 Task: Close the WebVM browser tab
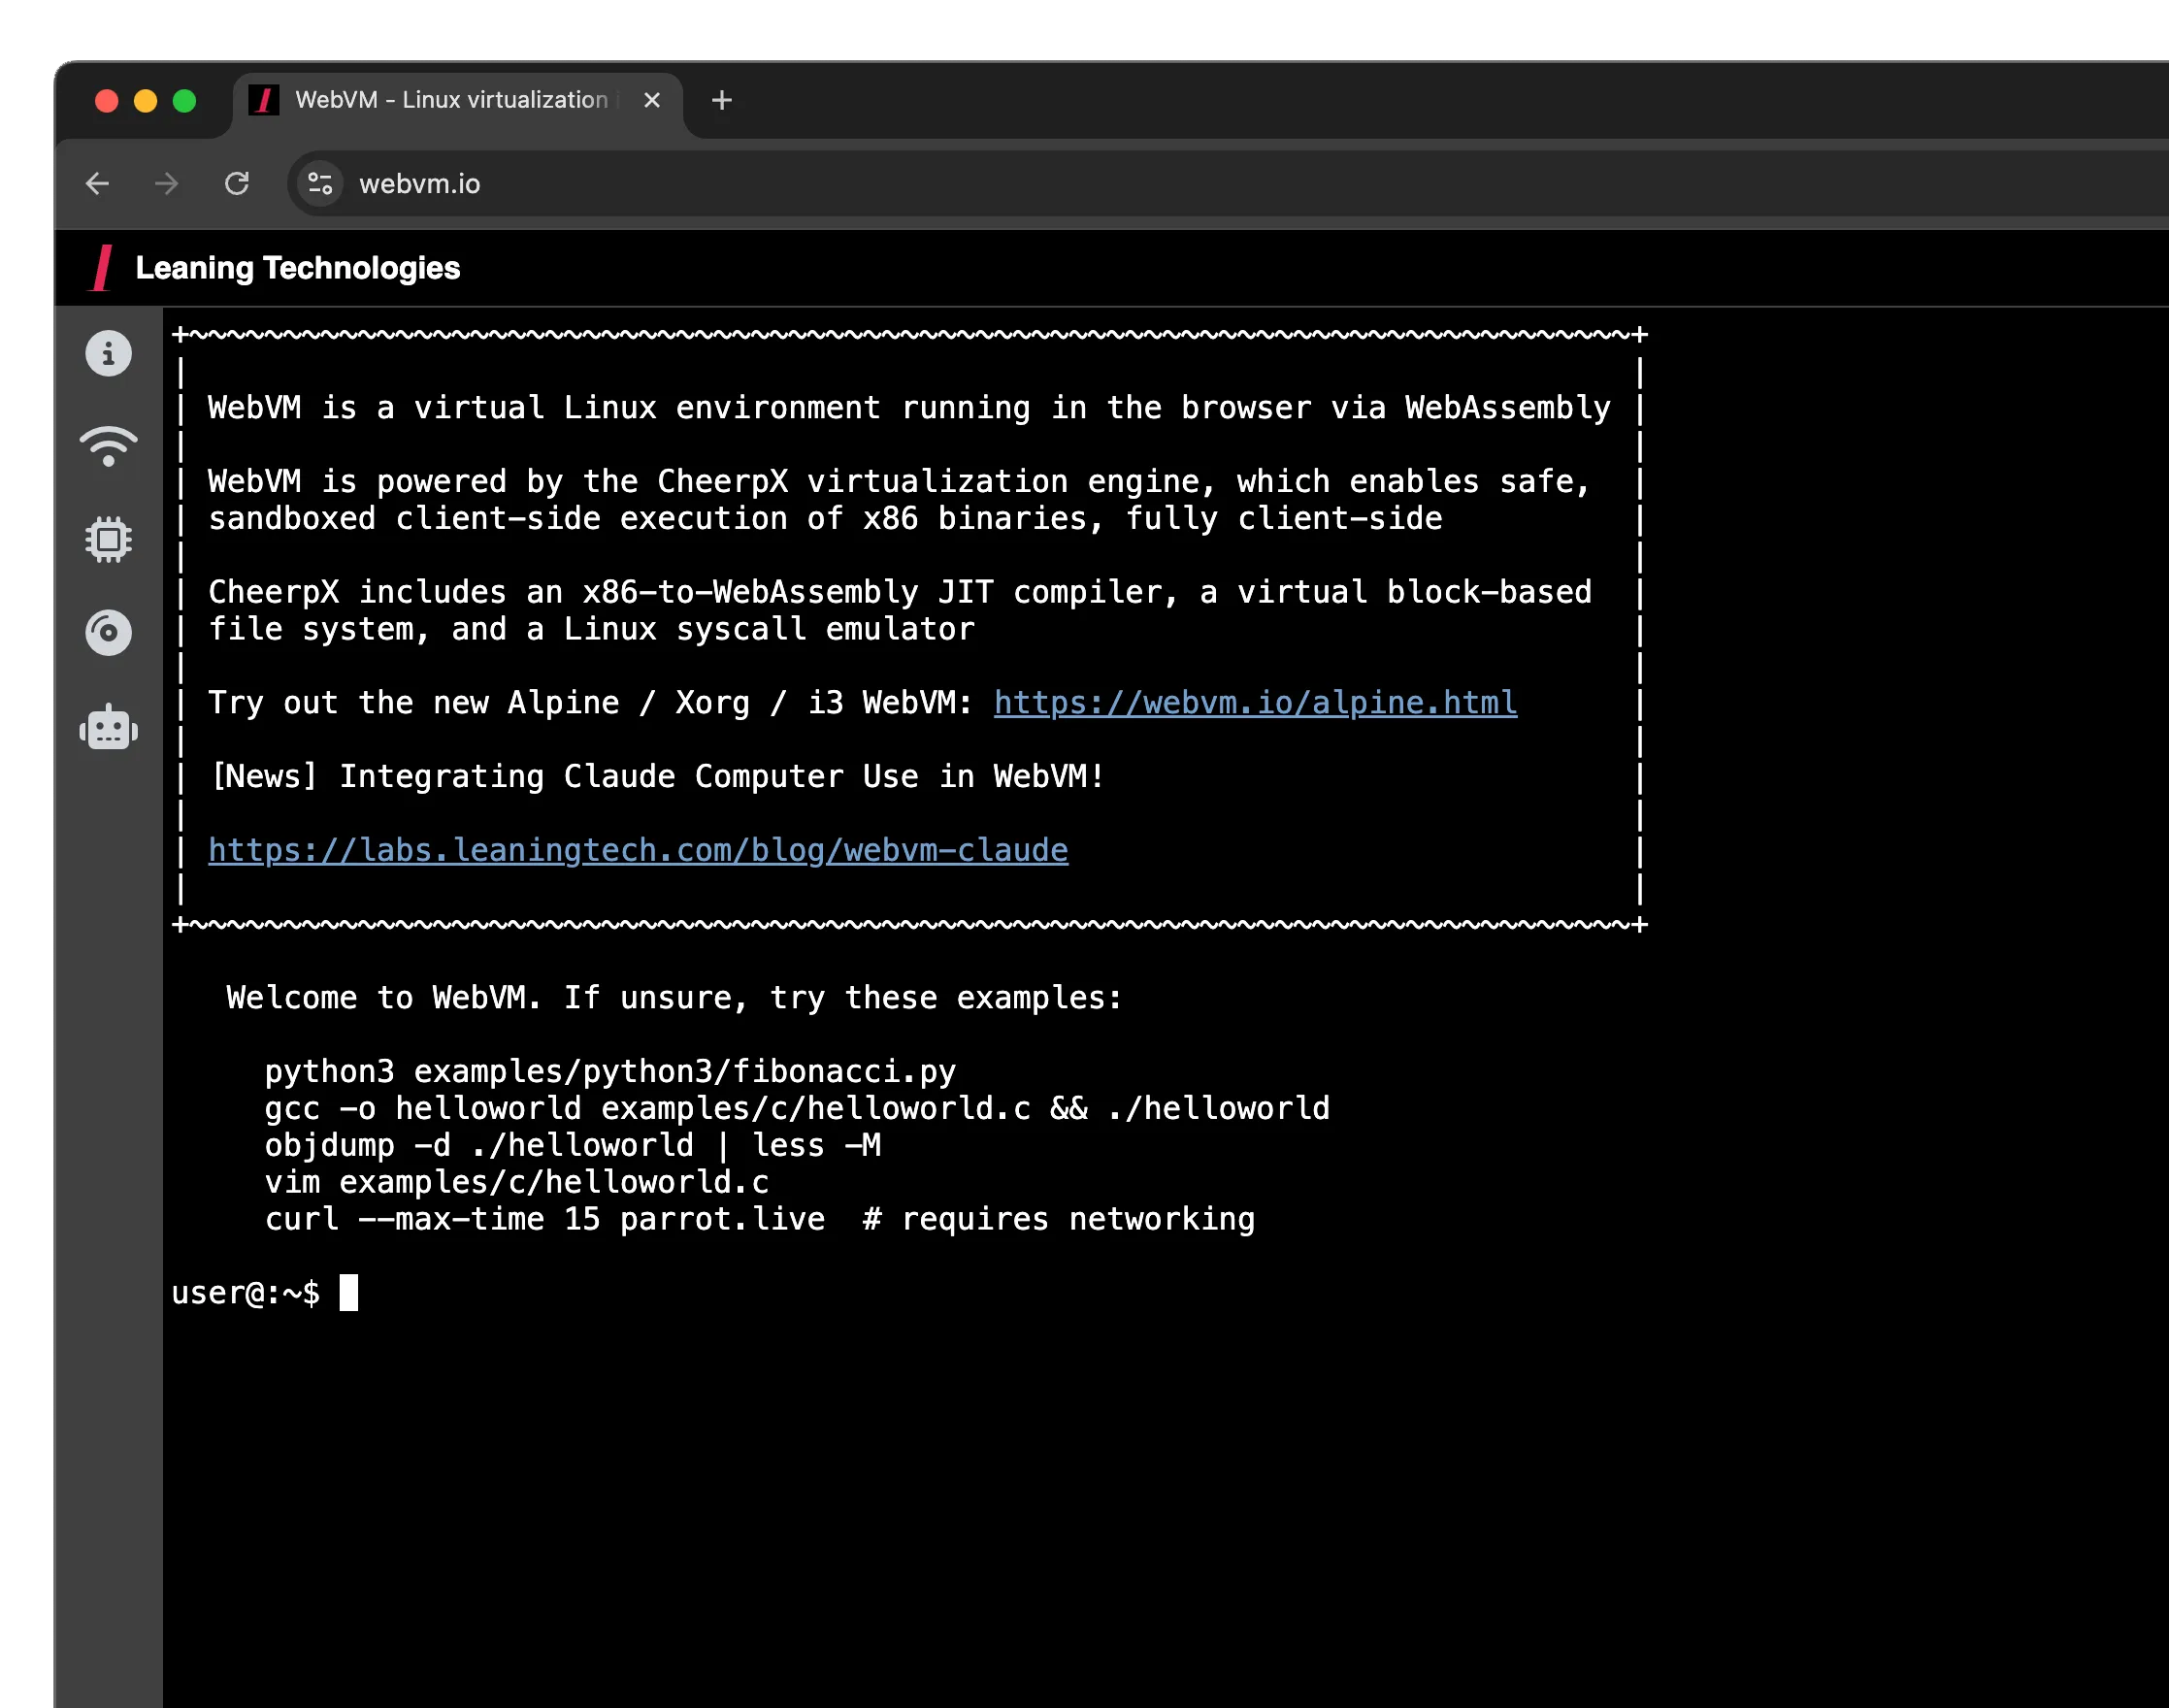tap(652, 100)
